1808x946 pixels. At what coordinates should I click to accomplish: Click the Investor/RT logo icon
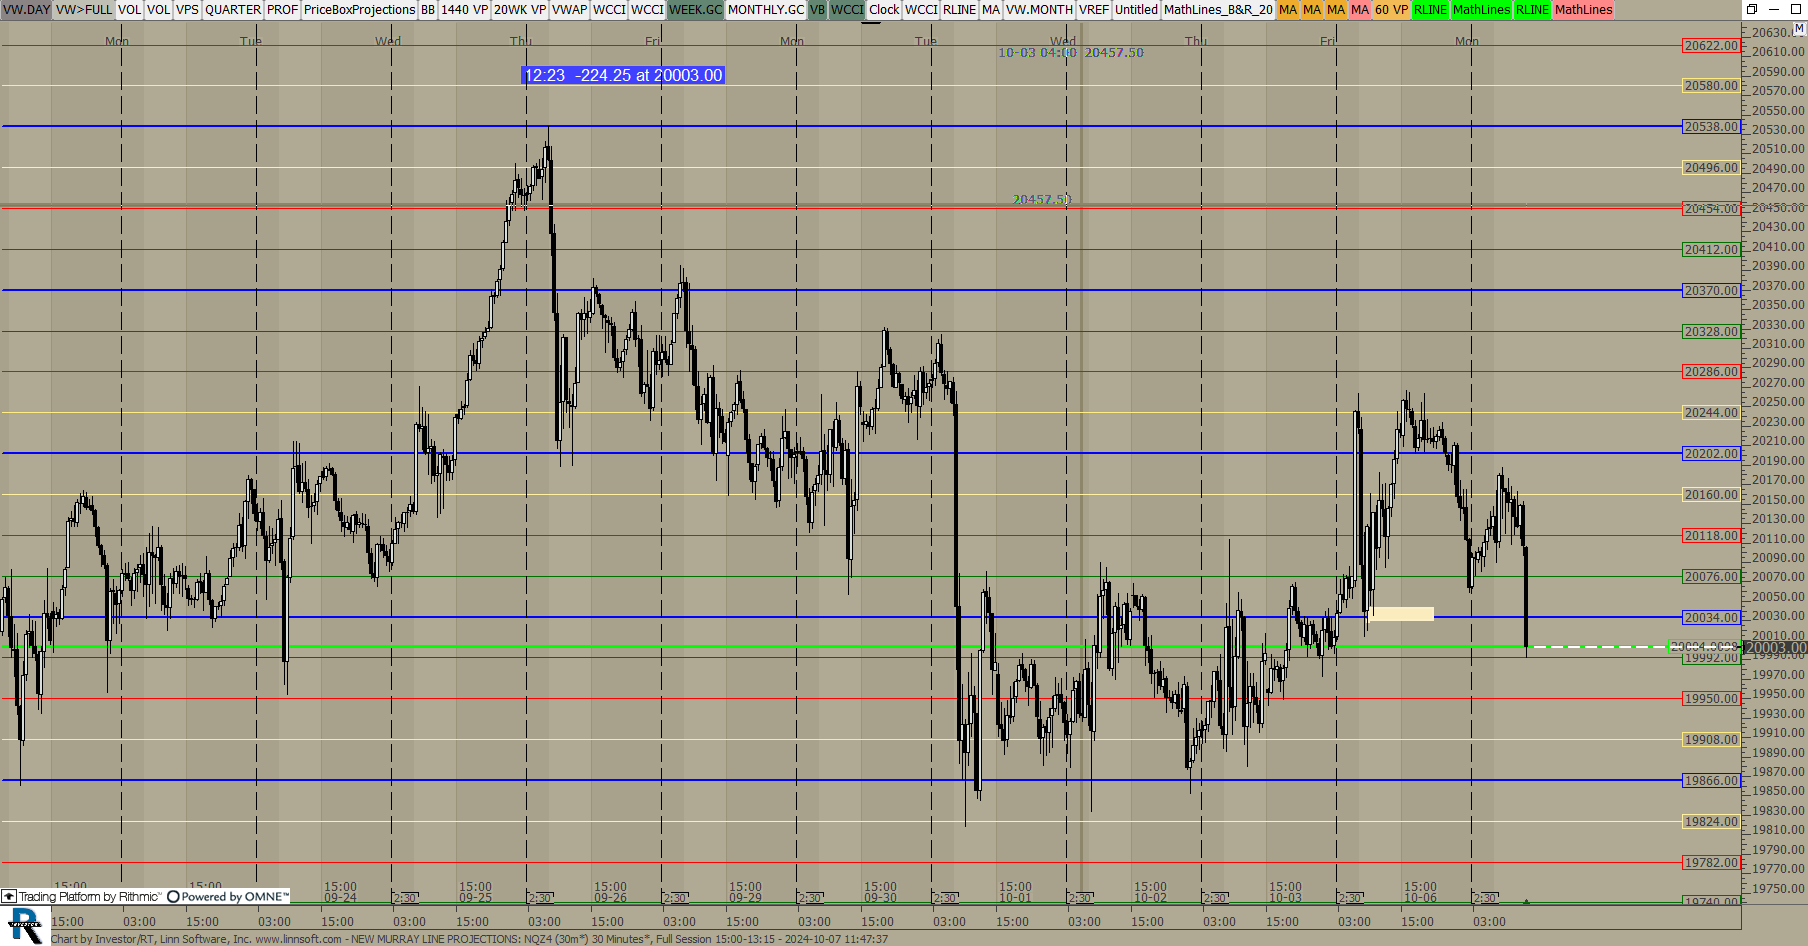click(25, 926)
